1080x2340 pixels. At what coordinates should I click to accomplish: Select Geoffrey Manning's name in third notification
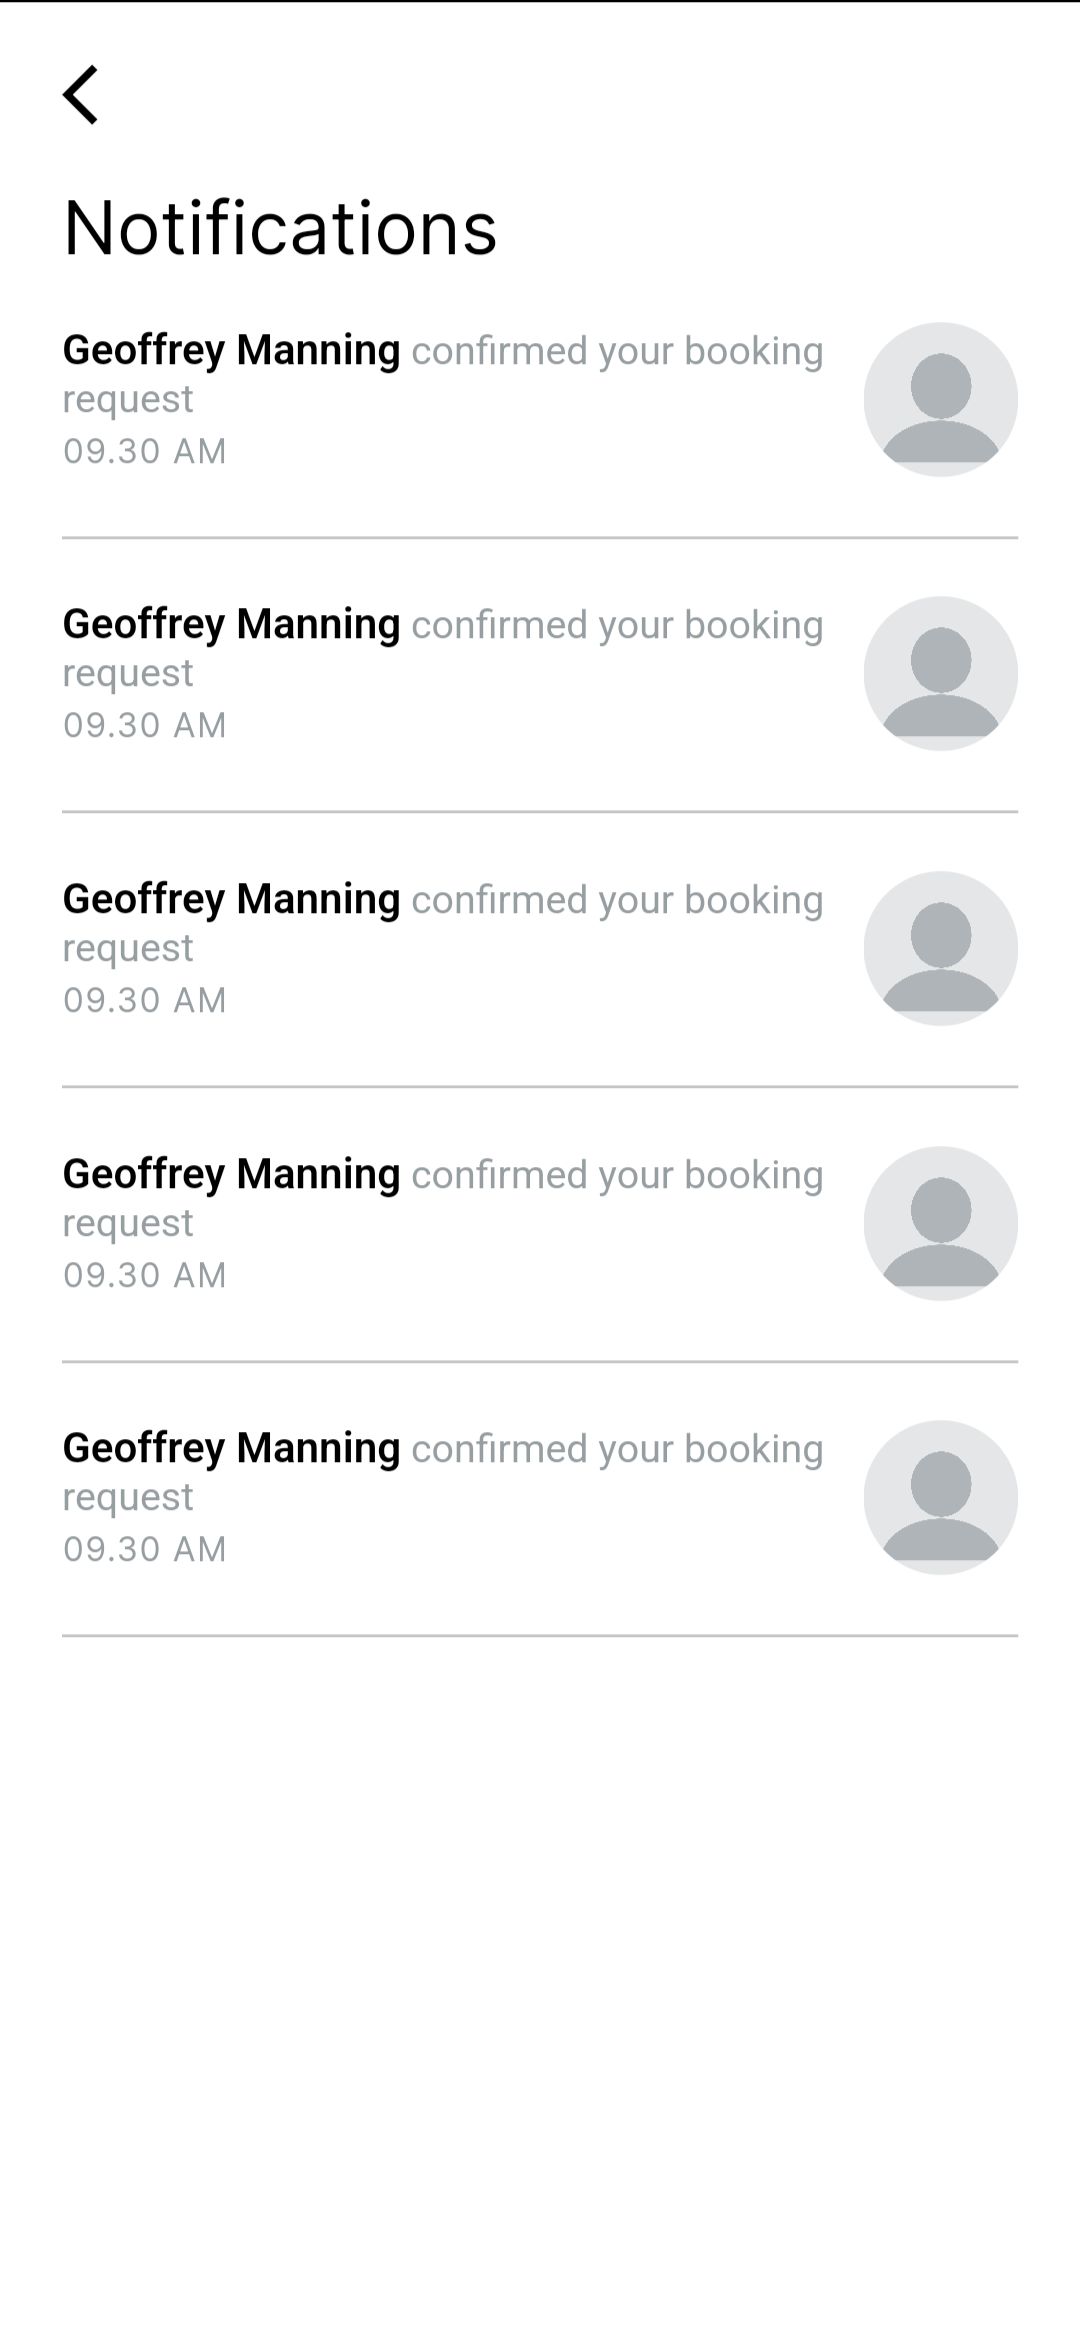[231, 899]
